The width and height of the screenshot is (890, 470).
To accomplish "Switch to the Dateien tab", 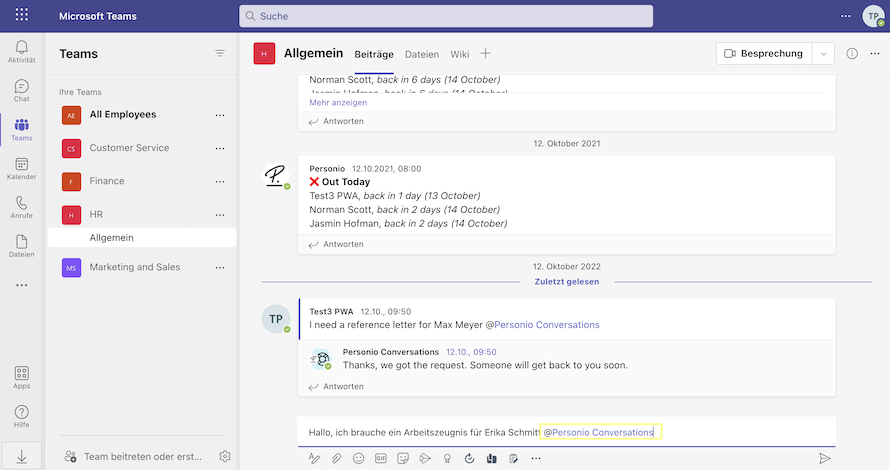I will tap(422, 54).
